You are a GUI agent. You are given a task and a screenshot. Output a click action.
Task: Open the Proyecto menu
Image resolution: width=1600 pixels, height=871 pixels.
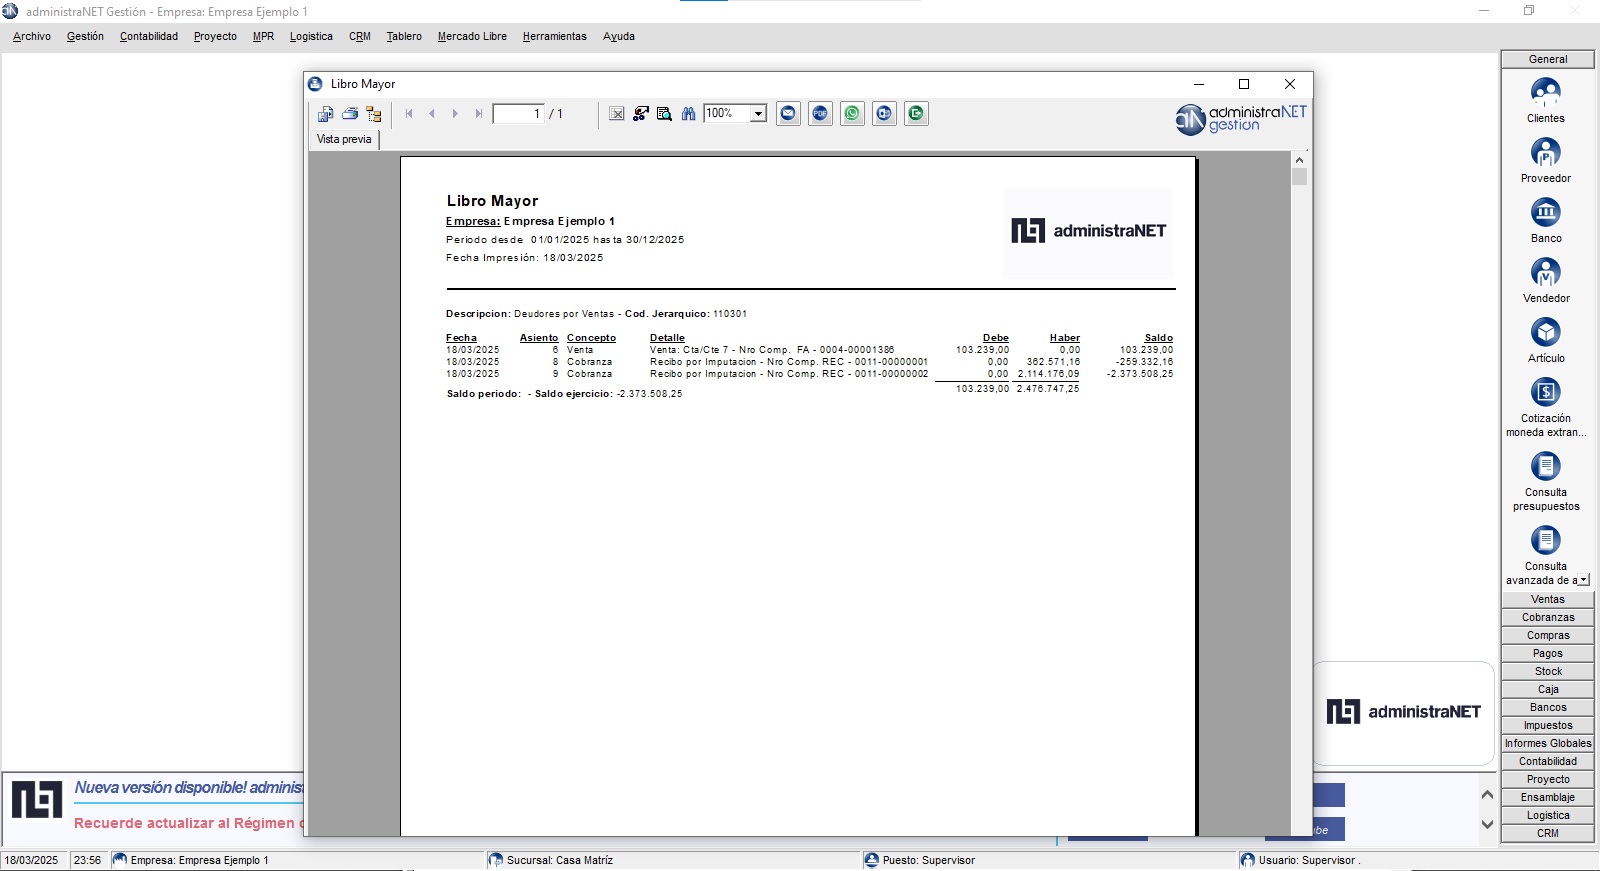coord(215,36)
